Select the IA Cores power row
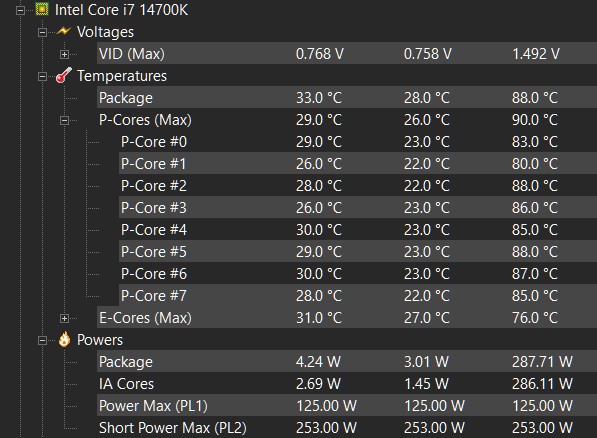 click(347, 384)
